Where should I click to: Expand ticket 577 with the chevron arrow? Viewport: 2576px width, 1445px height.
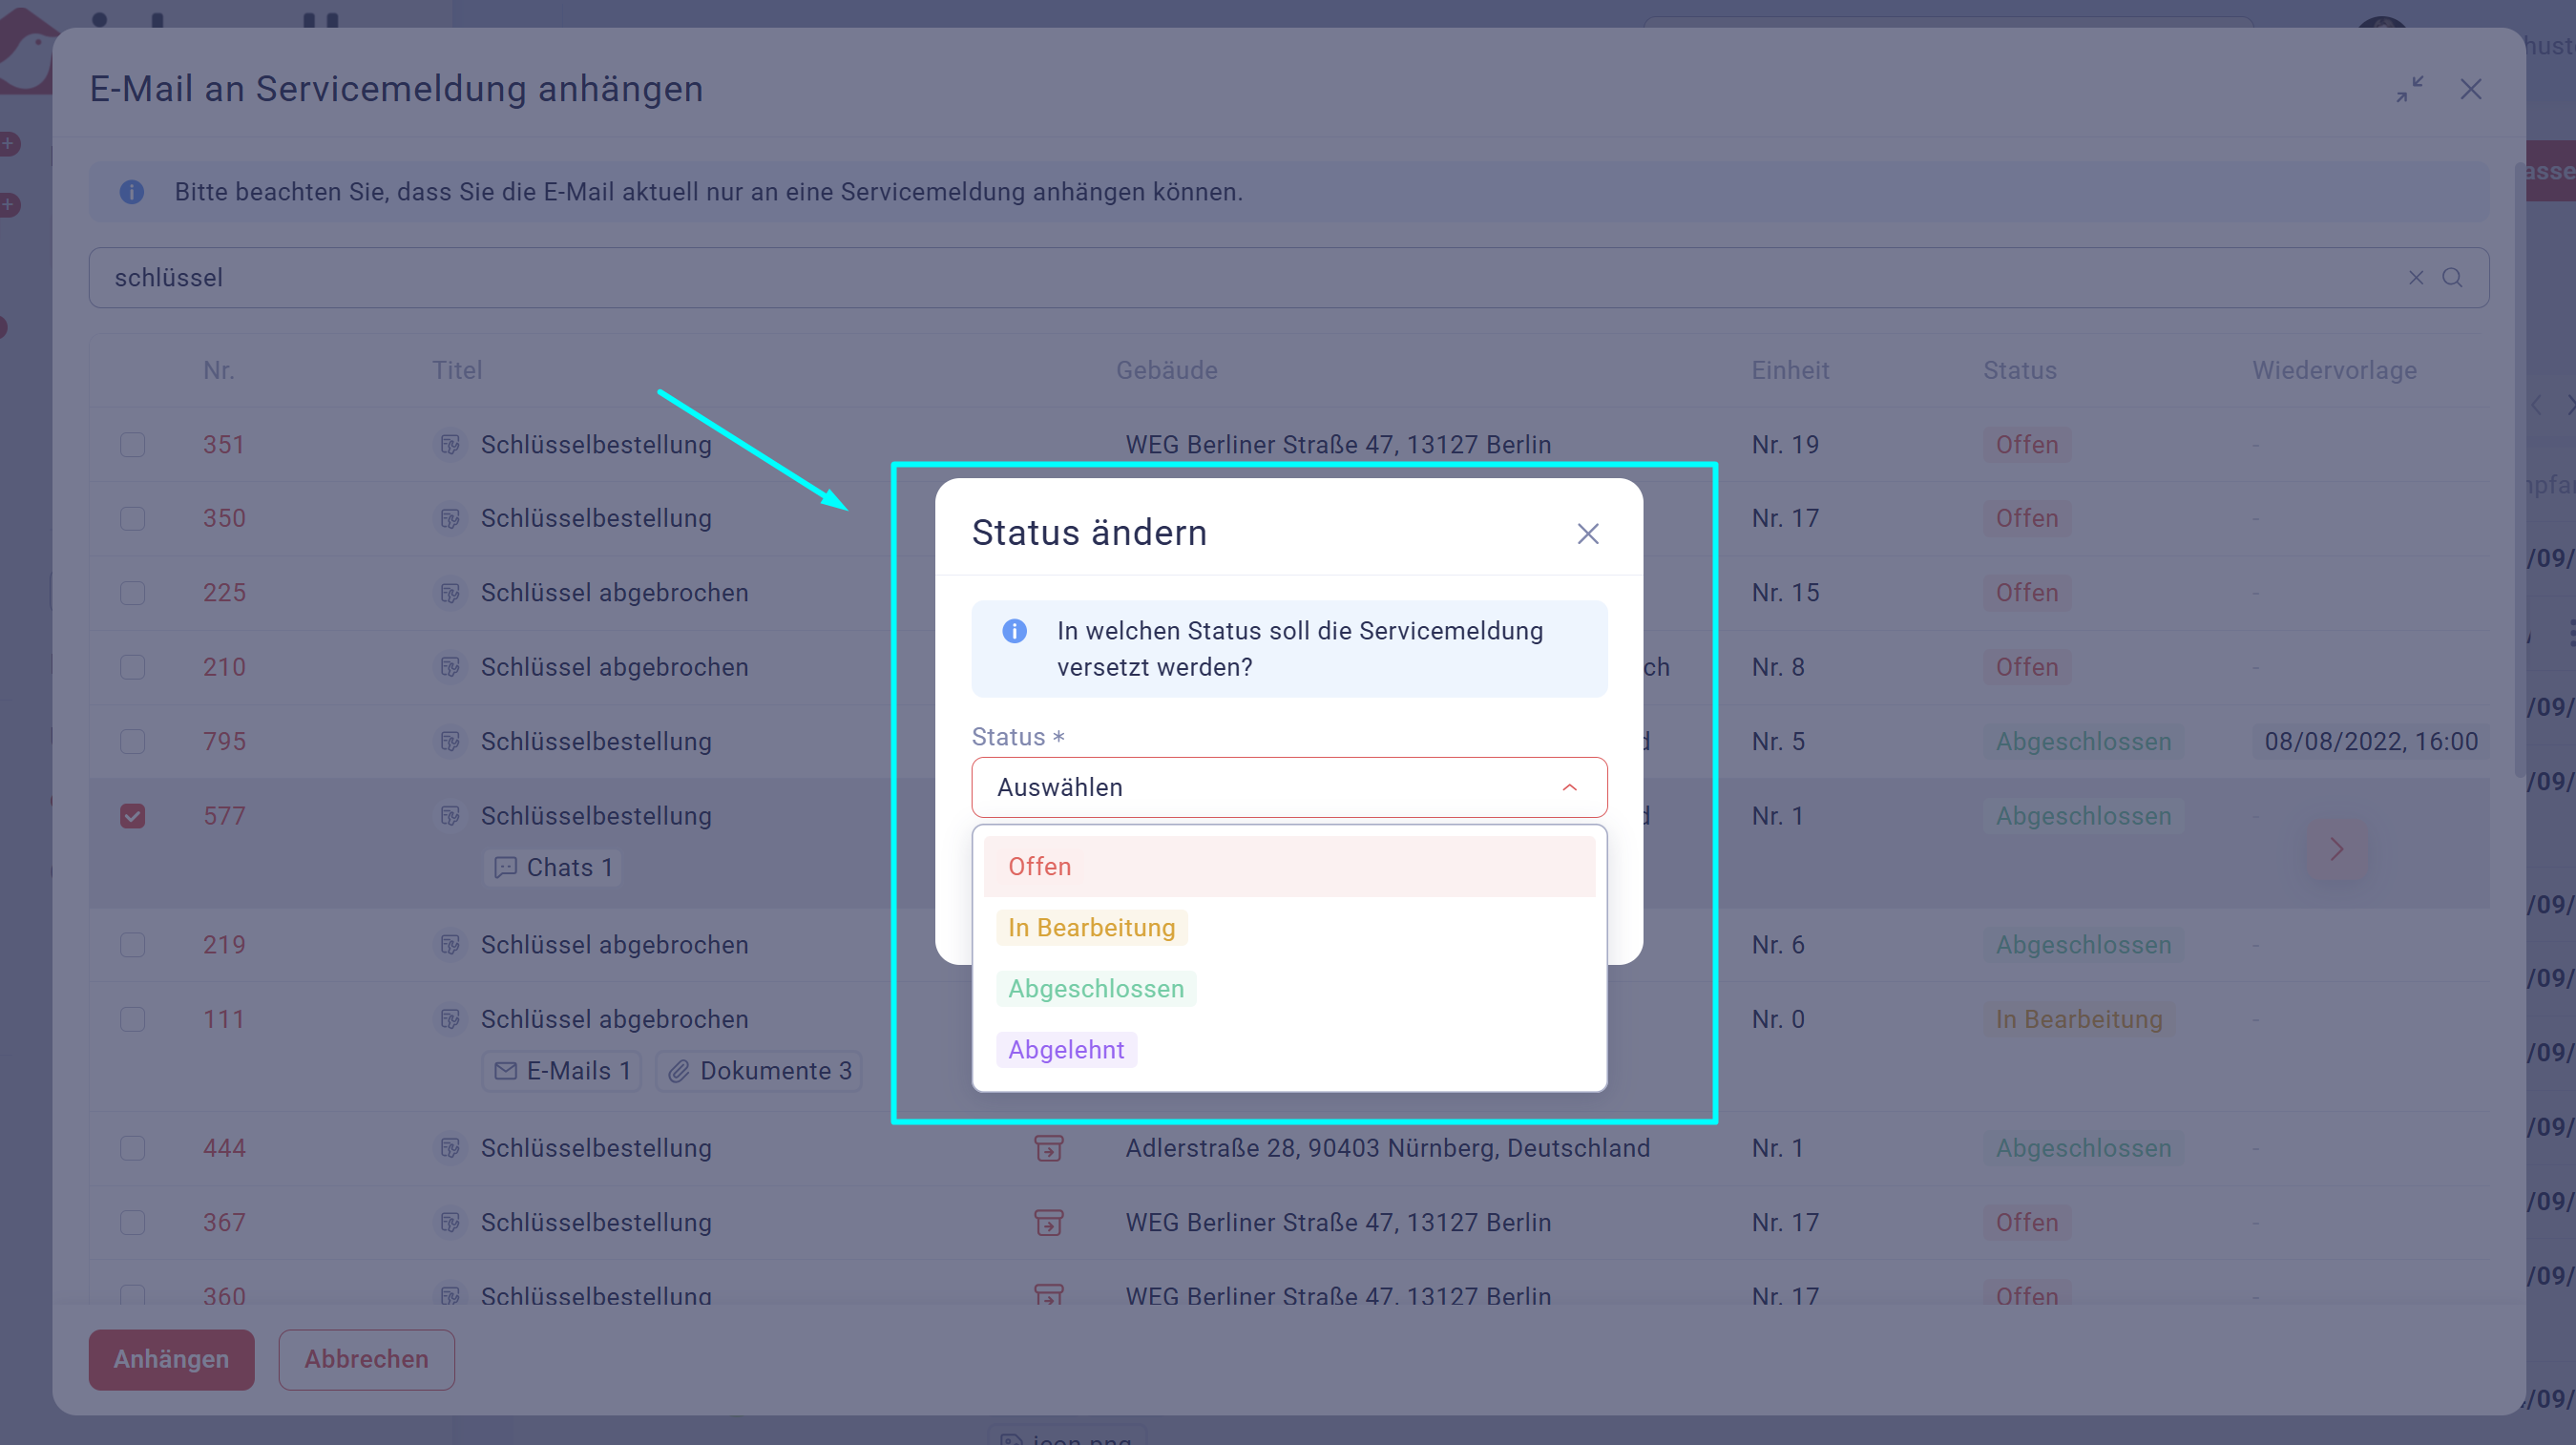click(2336, 849)
